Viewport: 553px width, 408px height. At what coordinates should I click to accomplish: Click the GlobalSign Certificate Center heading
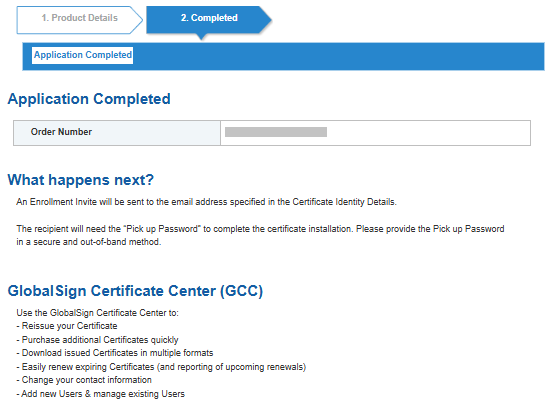tap(135, 291)
